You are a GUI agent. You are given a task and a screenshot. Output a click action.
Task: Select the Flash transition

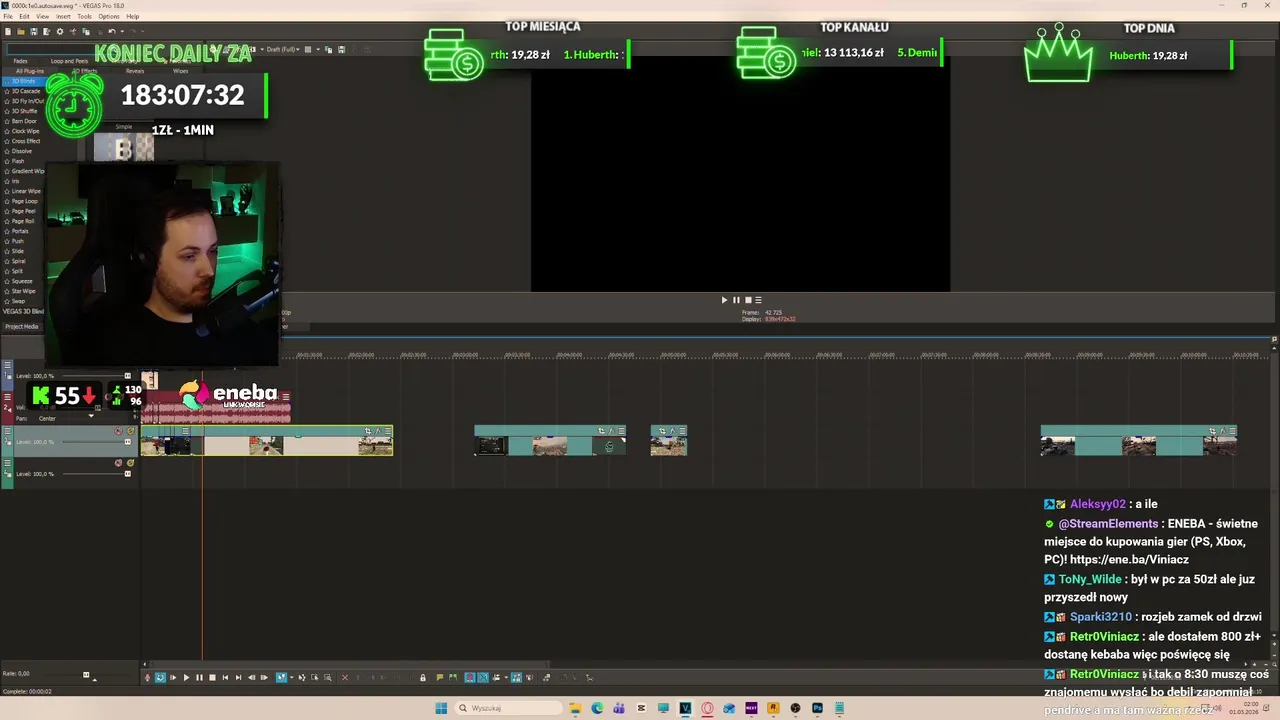(16, 161)
